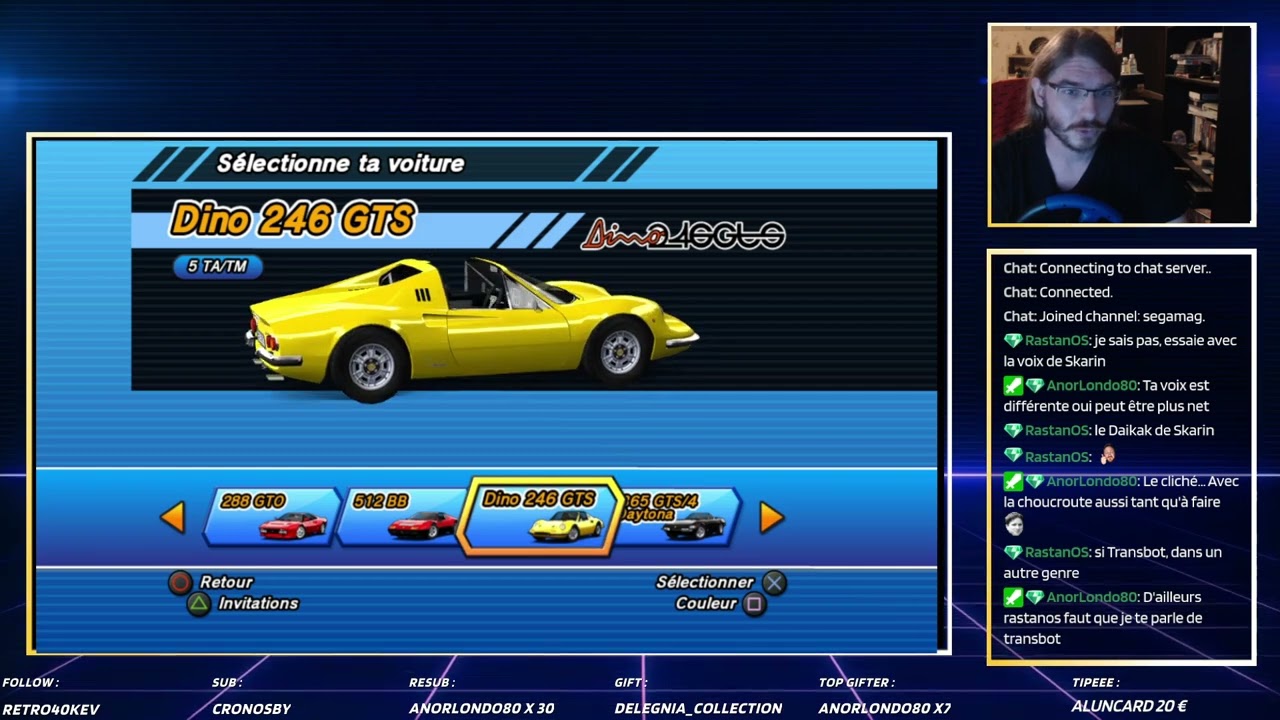The image size is (1280, 720).
Task: Click the 'Chat: Joined channel: segamag.' line
Action: tap(1104, 316)
